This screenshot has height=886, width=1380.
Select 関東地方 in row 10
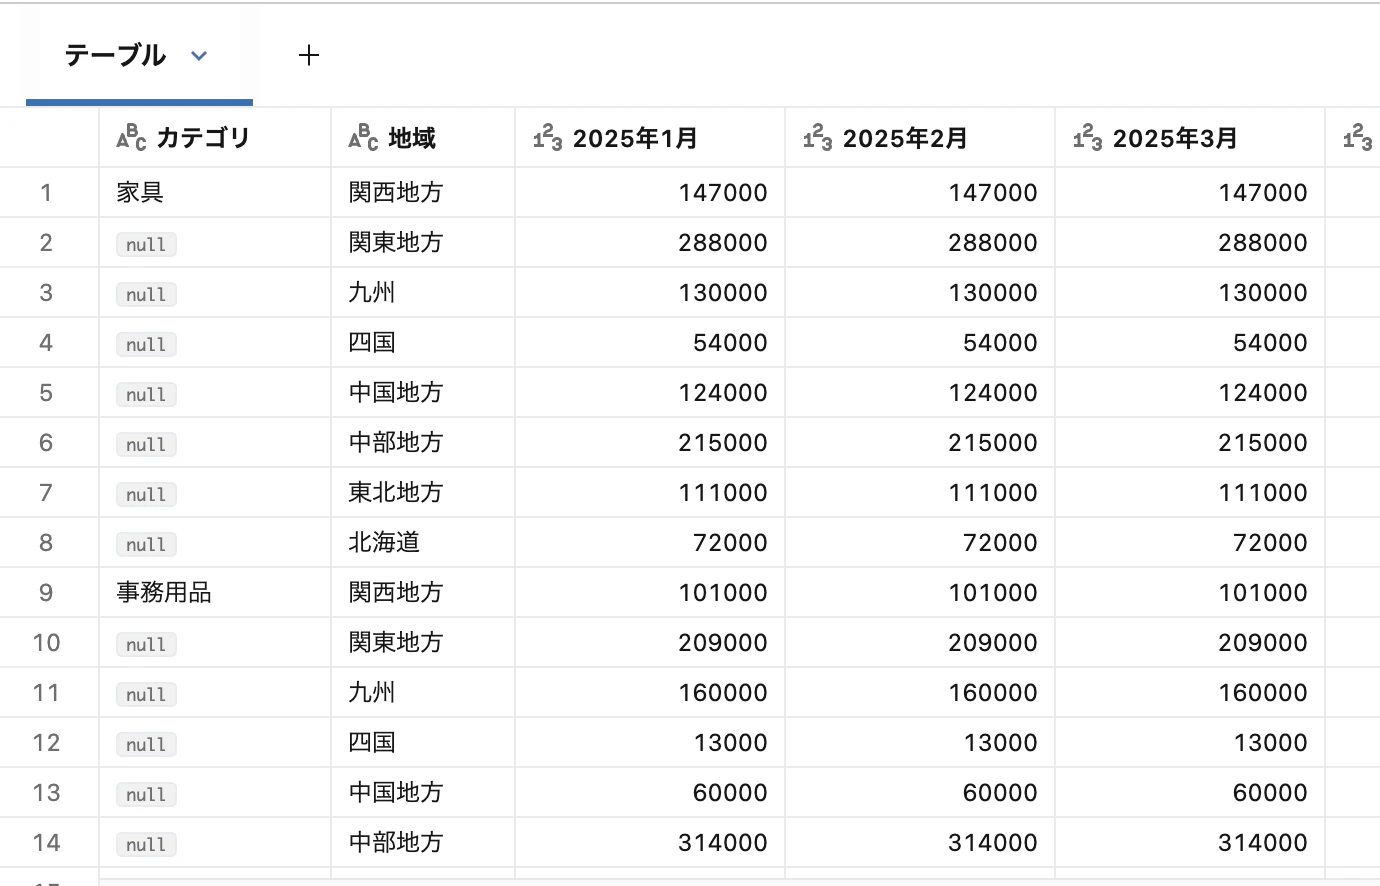pos(423,642)
